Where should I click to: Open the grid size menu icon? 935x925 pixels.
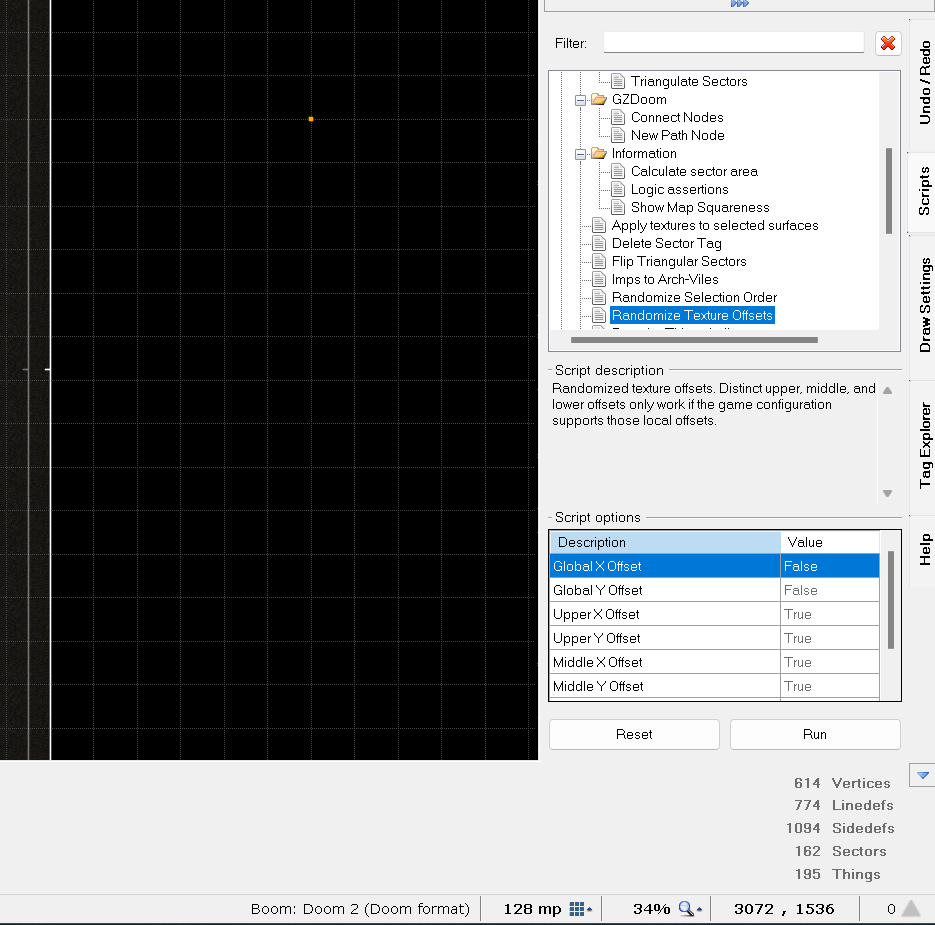[580, 909]
